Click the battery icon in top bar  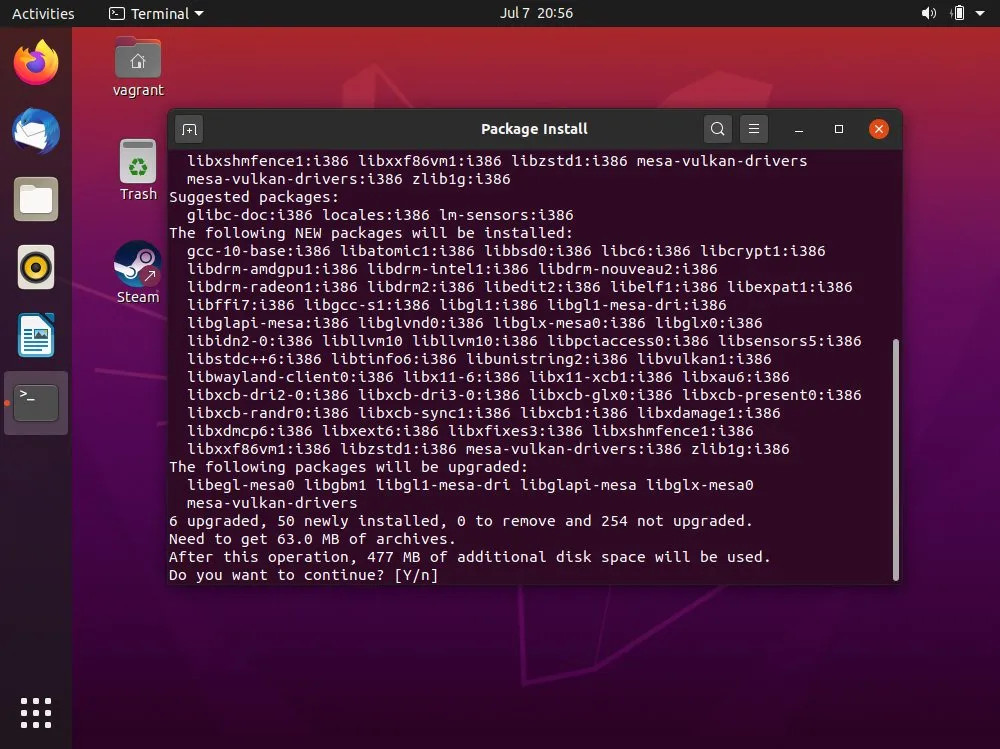pyautogui.click(x=957, y=13)
